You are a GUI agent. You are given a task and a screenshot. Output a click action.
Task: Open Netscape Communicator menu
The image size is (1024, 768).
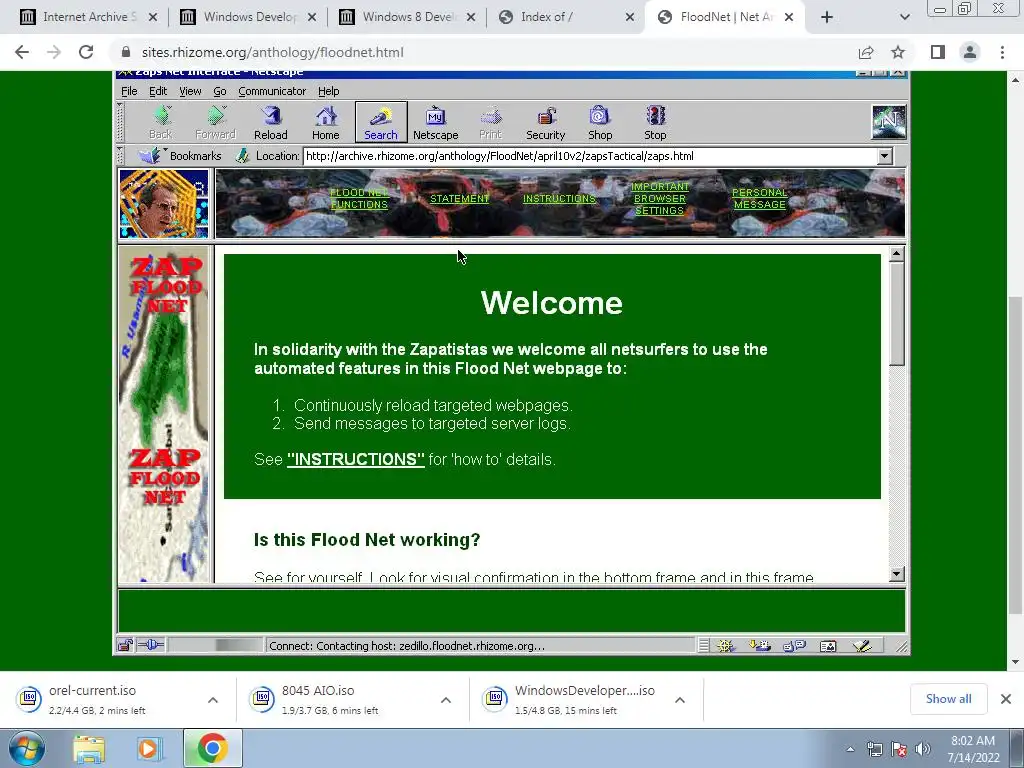pyautogui.click(x=272, y=91)
